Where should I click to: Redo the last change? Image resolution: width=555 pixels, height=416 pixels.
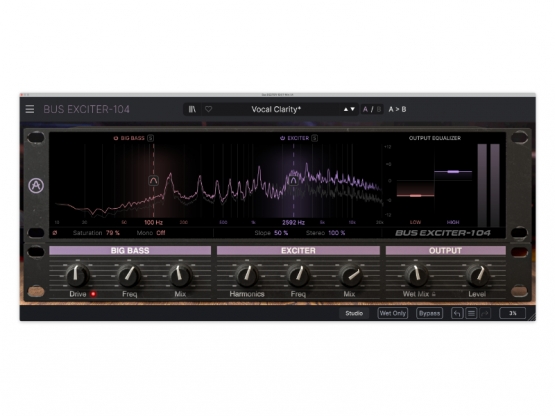point(485,313)
